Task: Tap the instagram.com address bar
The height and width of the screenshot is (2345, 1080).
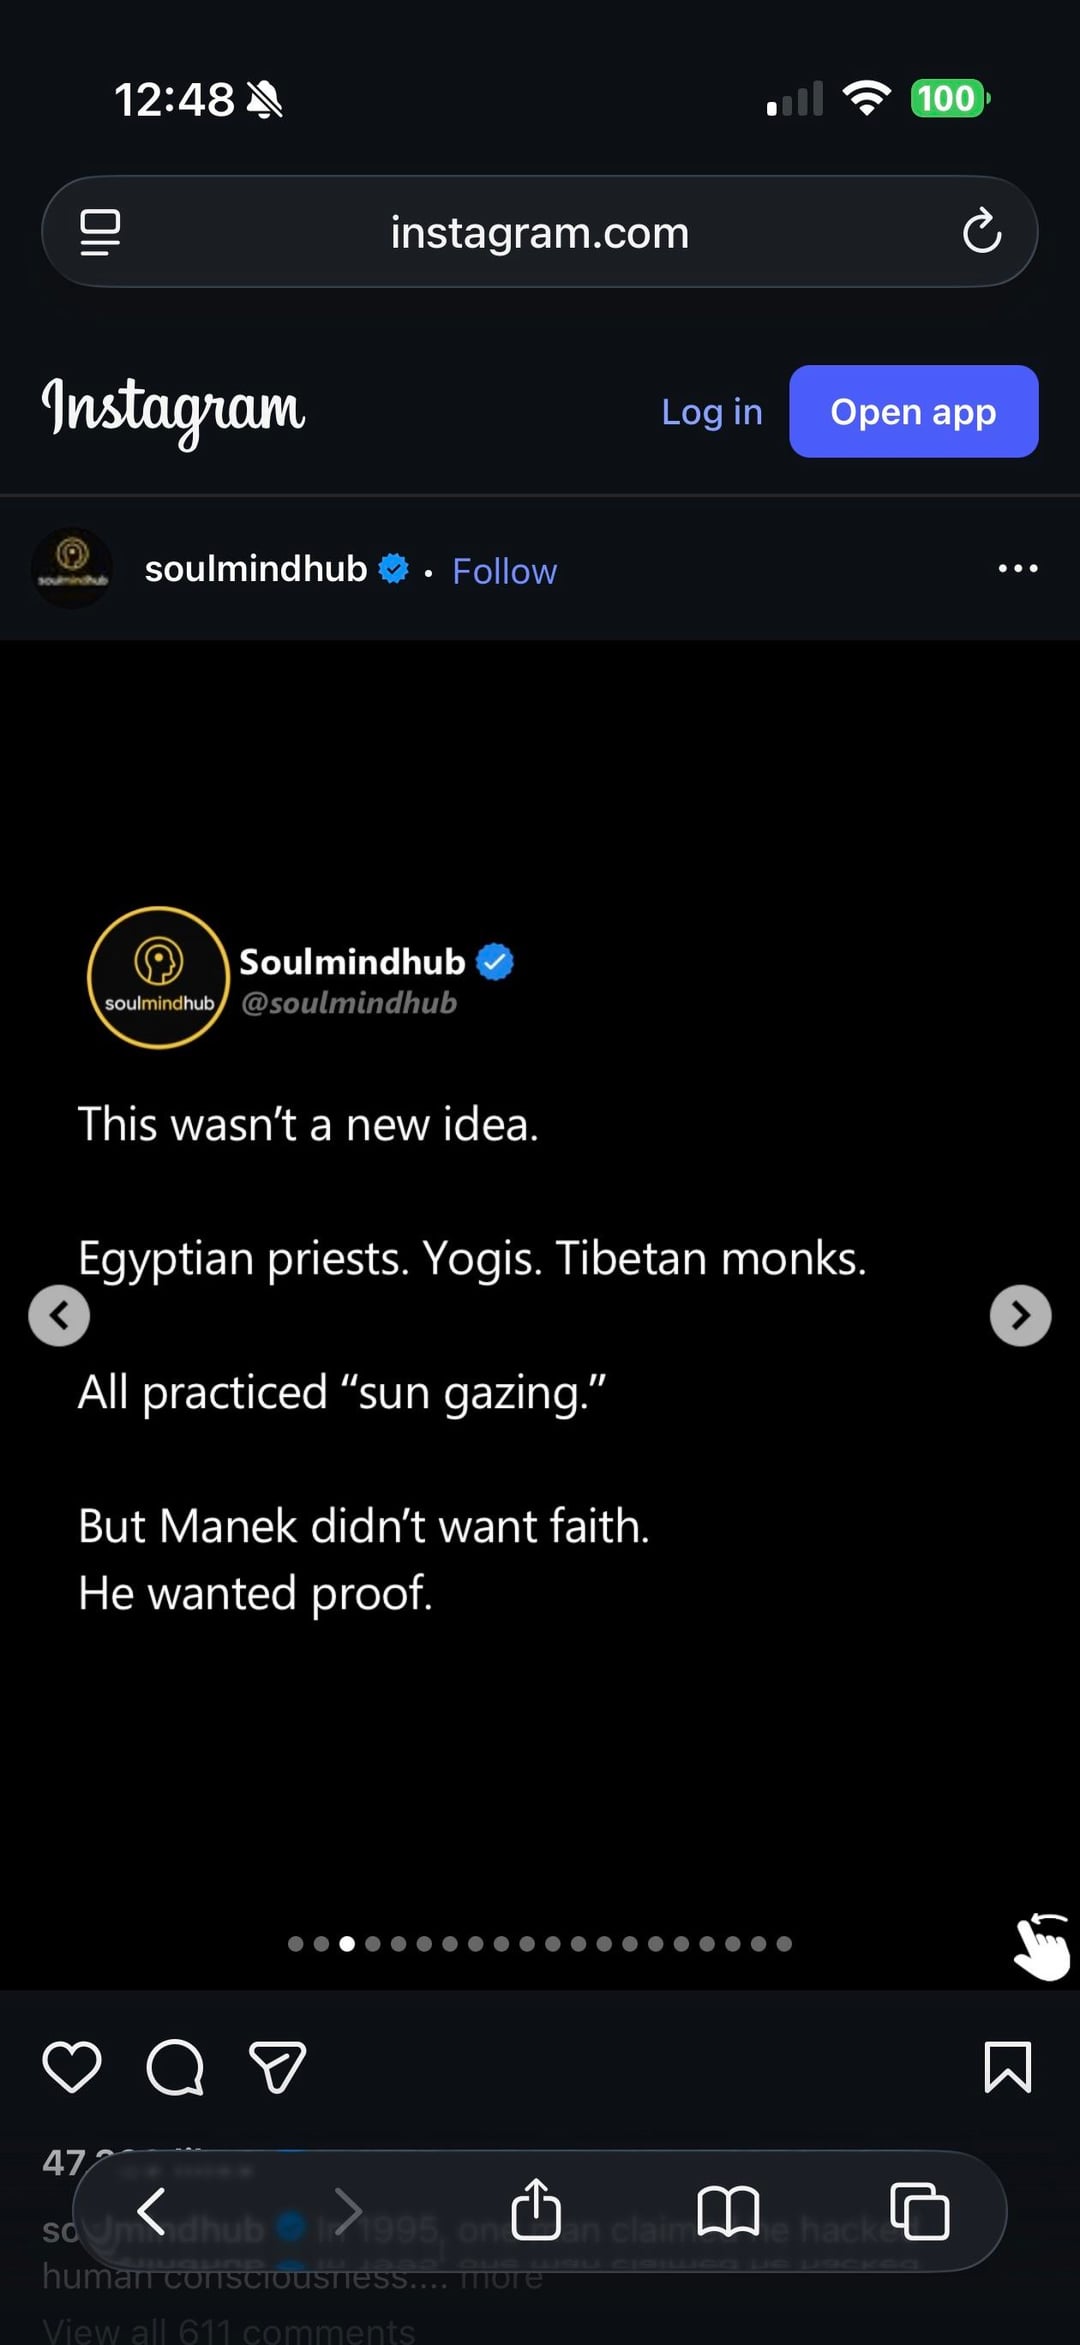Action: tap(539, 232)
